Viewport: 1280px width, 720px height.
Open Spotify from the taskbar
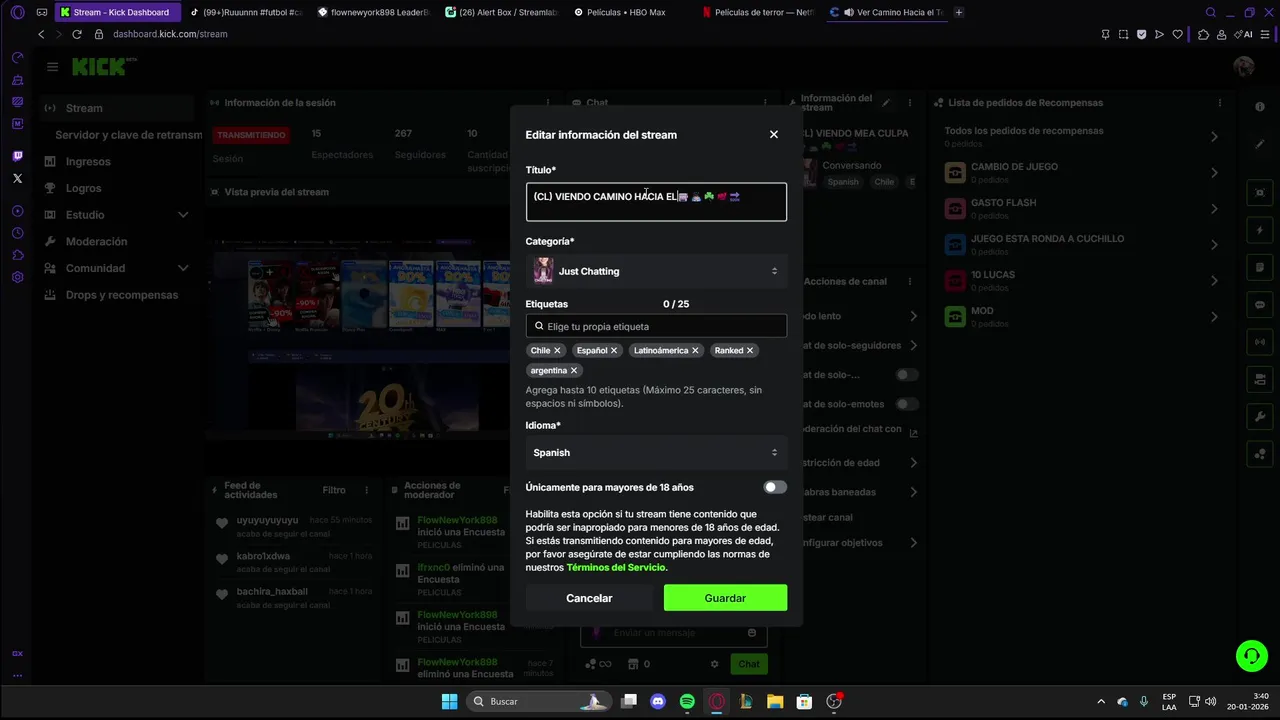click(687, 702)
